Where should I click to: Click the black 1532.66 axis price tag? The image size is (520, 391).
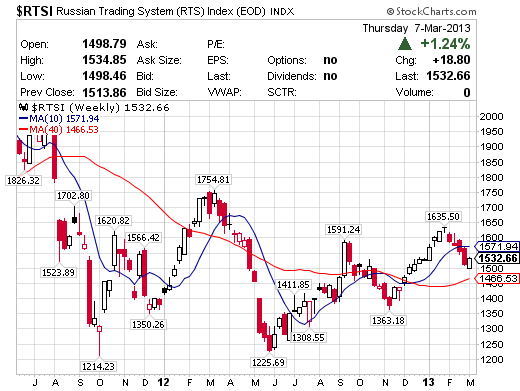pos(497,258)
